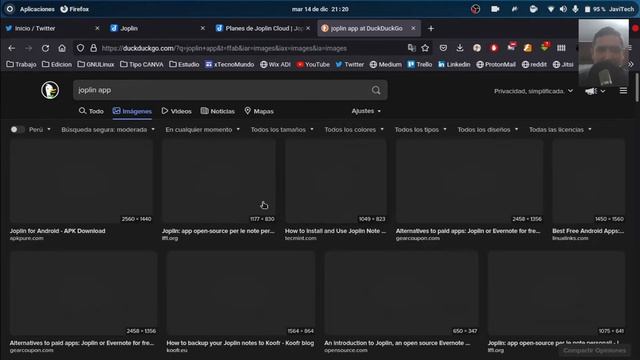The height and width of the screenshot is (360, 640).
Task: Switch to Noticias search results
Action: pyautogui.click(x=218, y=111)
